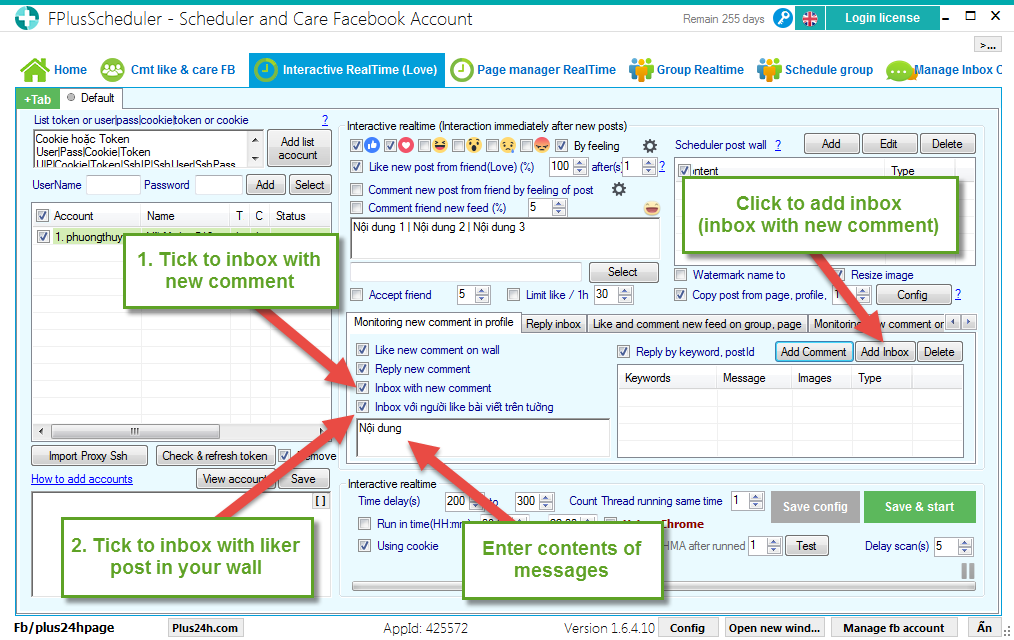Click the toolbar overflow >... button
The height and width of the screenshot is (640, 1014).
[x=987, y=45]
